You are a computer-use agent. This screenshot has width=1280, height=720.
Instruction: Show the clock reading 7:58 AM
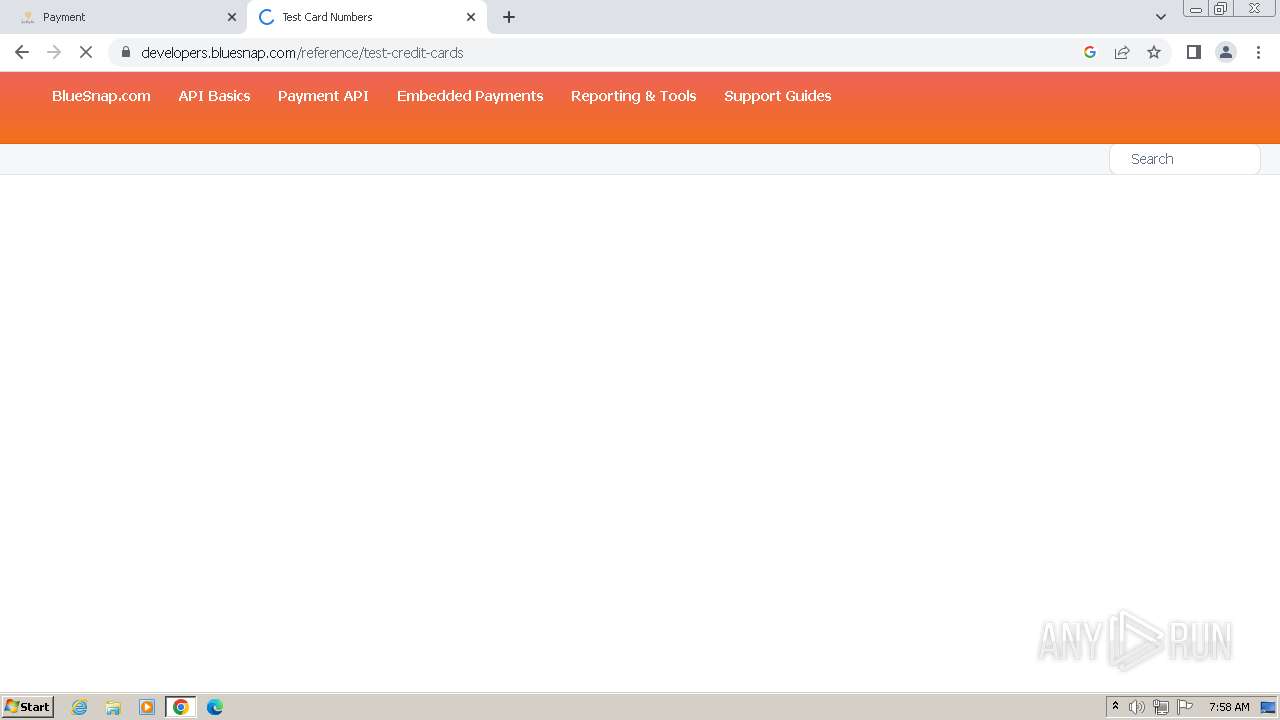(1229, 707)
